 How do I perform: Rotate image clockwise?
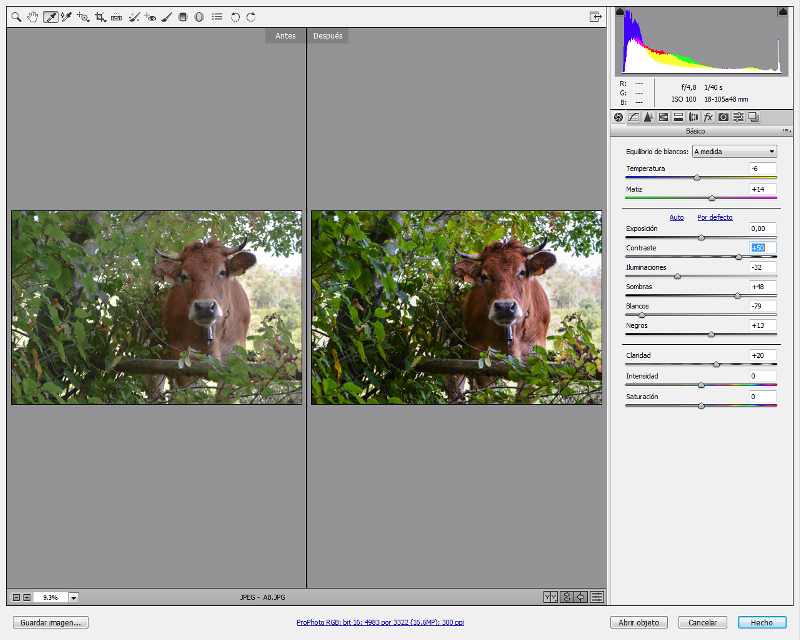251,17
